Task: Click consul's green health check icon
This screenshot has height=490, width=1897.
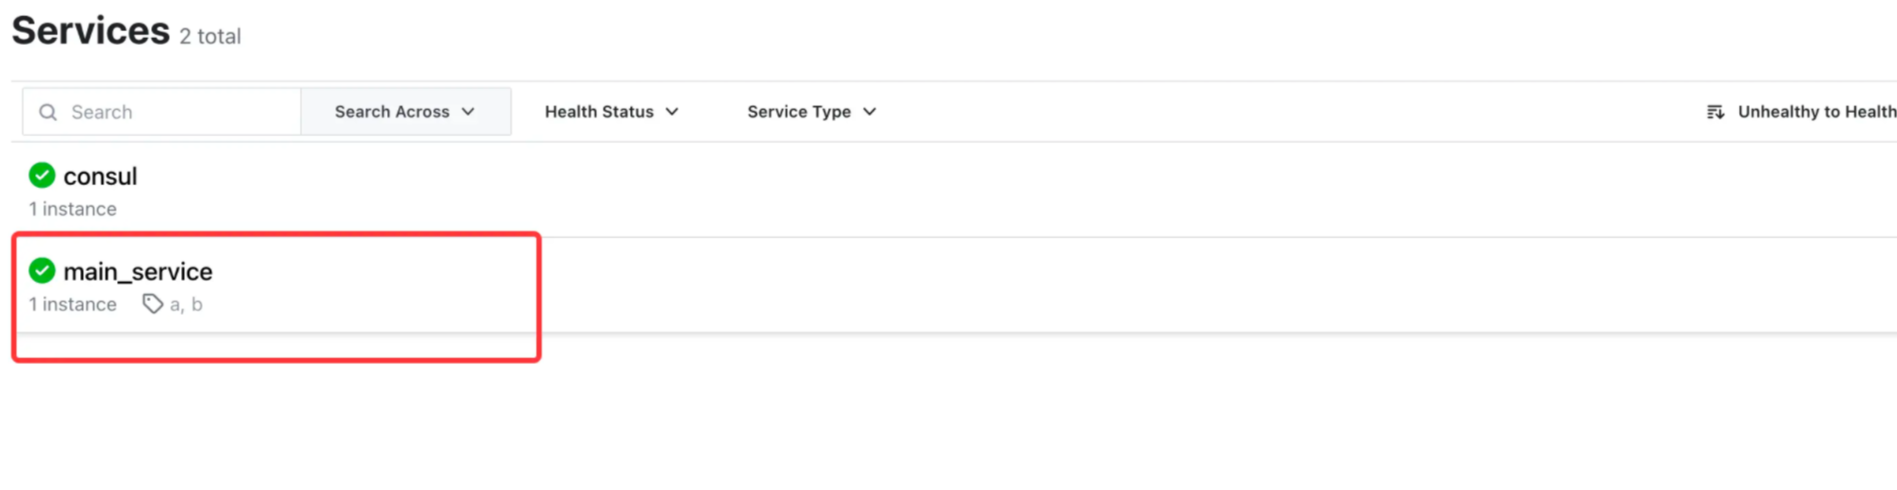Action: 42,176
